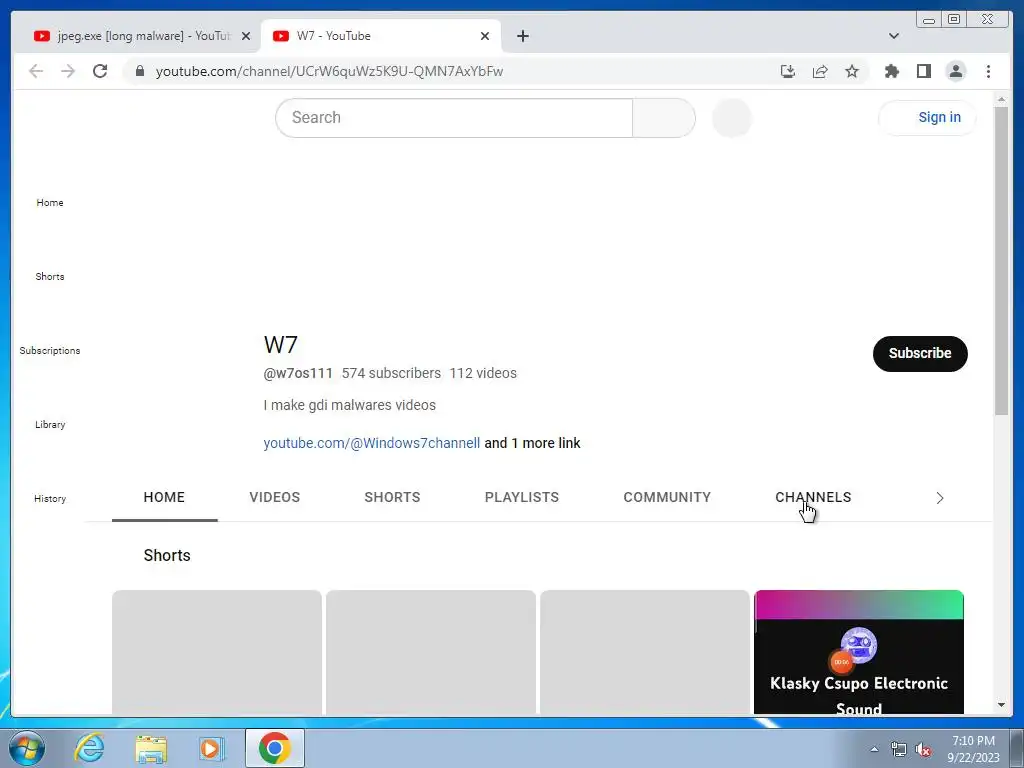Viewport: 1024px width, 768px height.
Task: Select the HOME channel tab
Action: click(x=164, y=497)
